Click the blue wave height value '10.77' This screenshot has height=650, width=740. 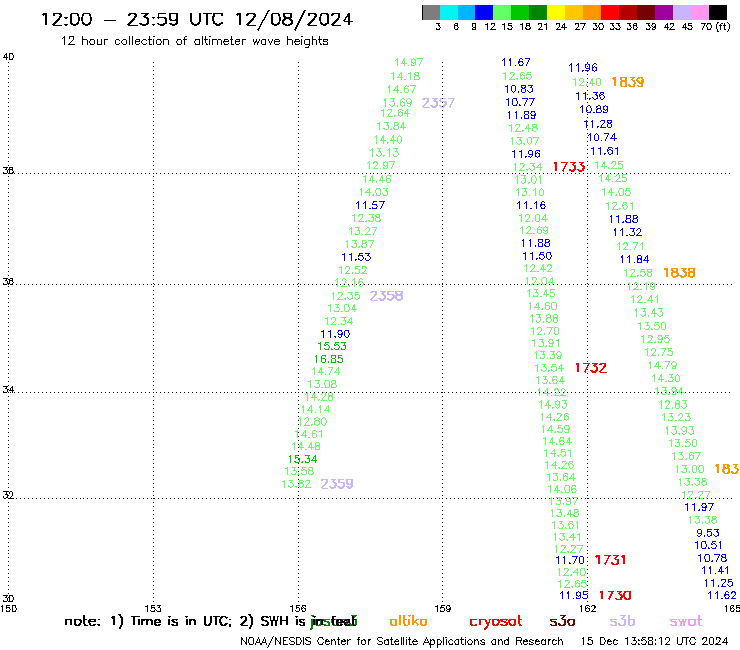coord(520,102)
